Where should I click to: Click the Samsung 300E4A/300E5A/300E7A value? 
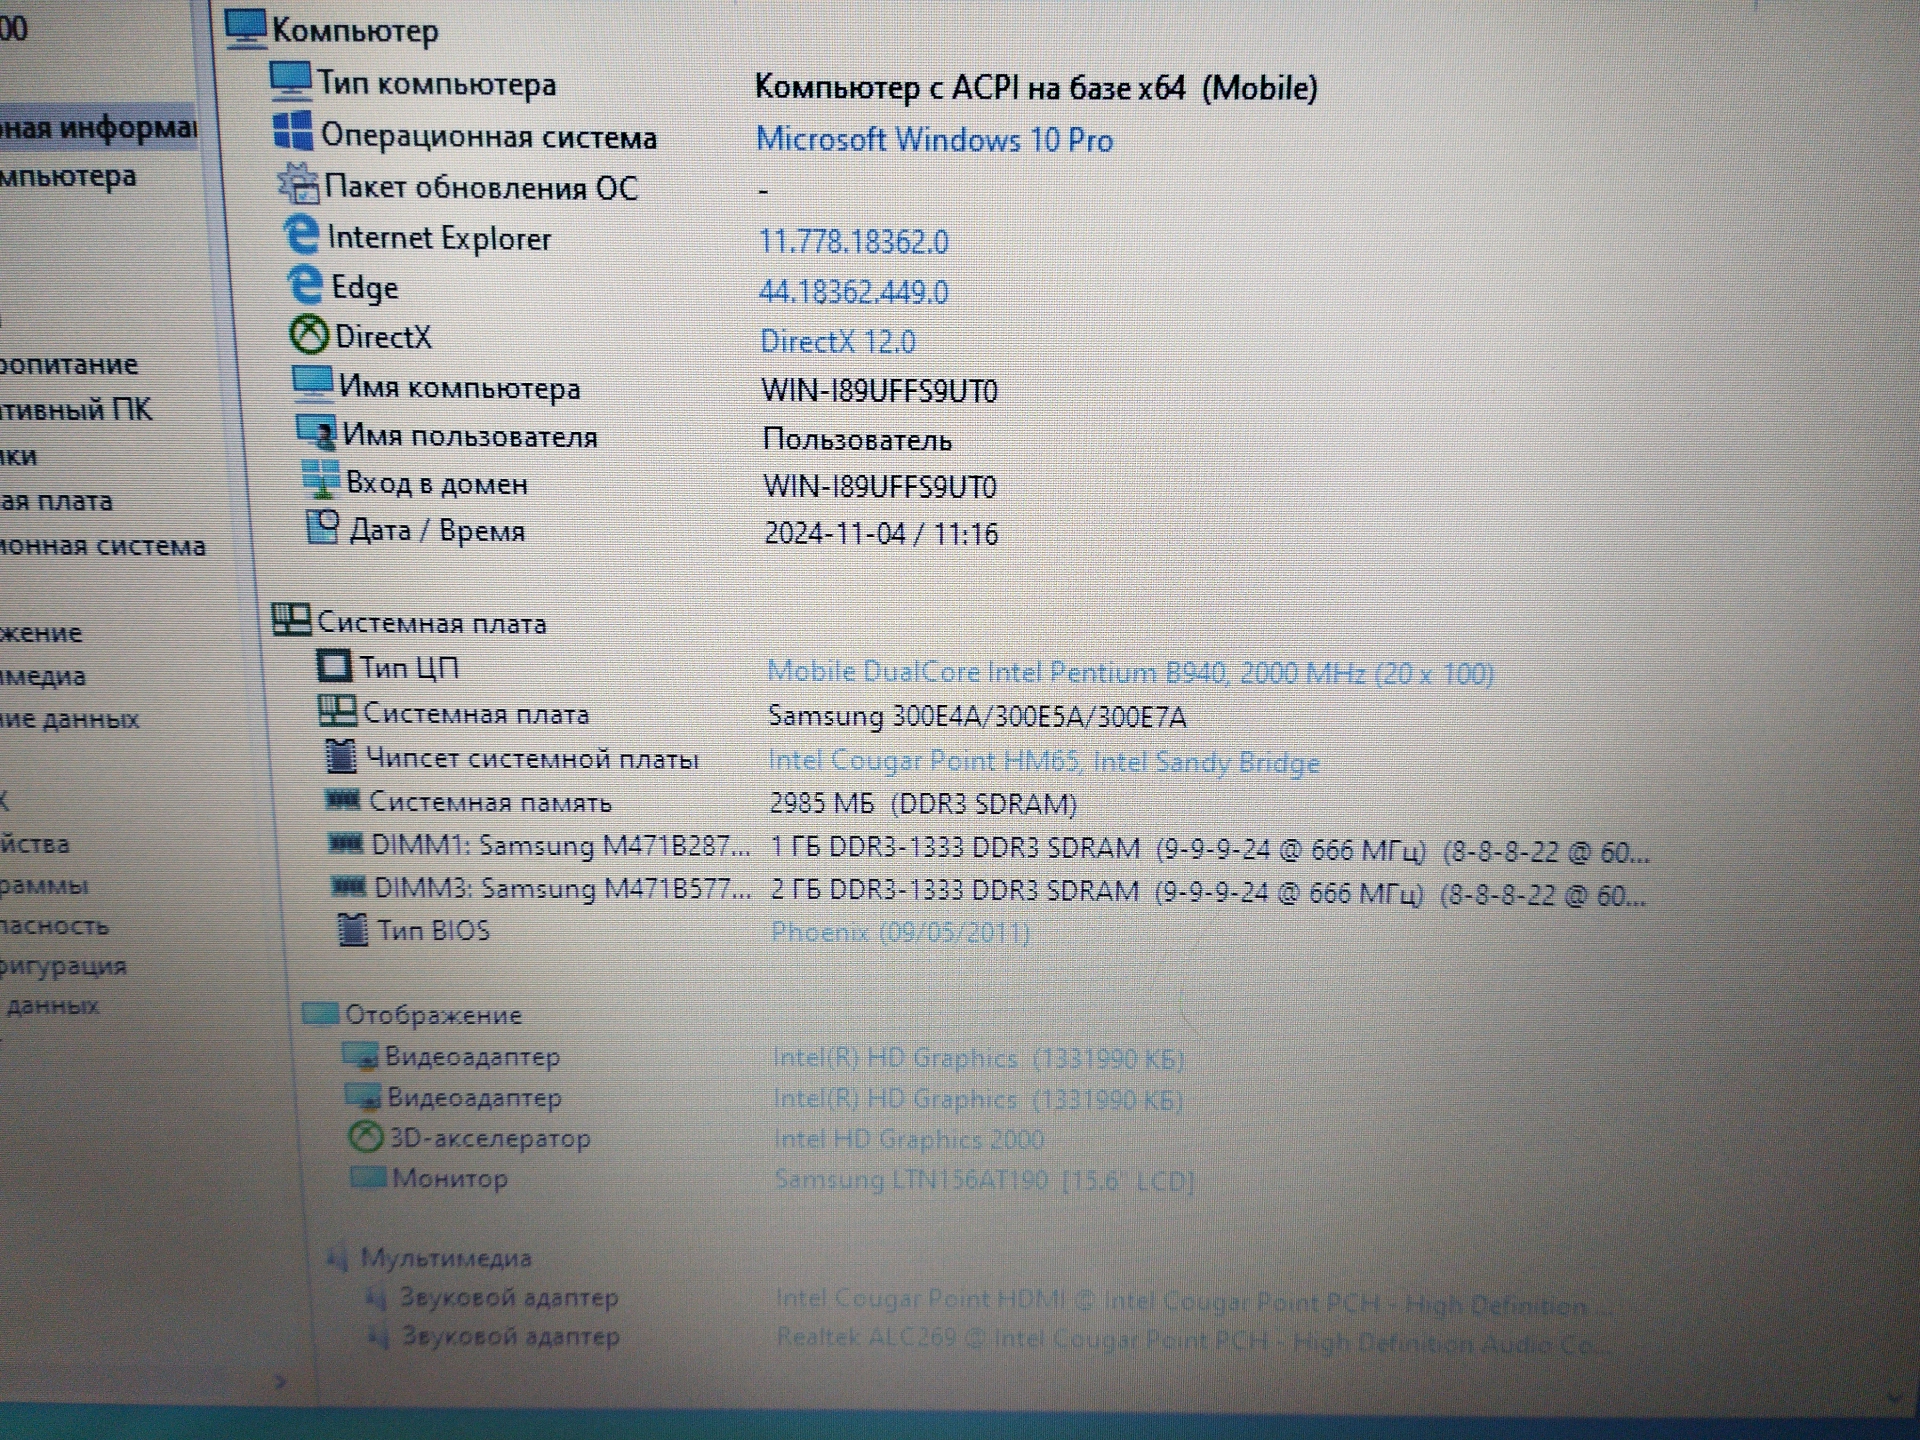pos(977,717)
